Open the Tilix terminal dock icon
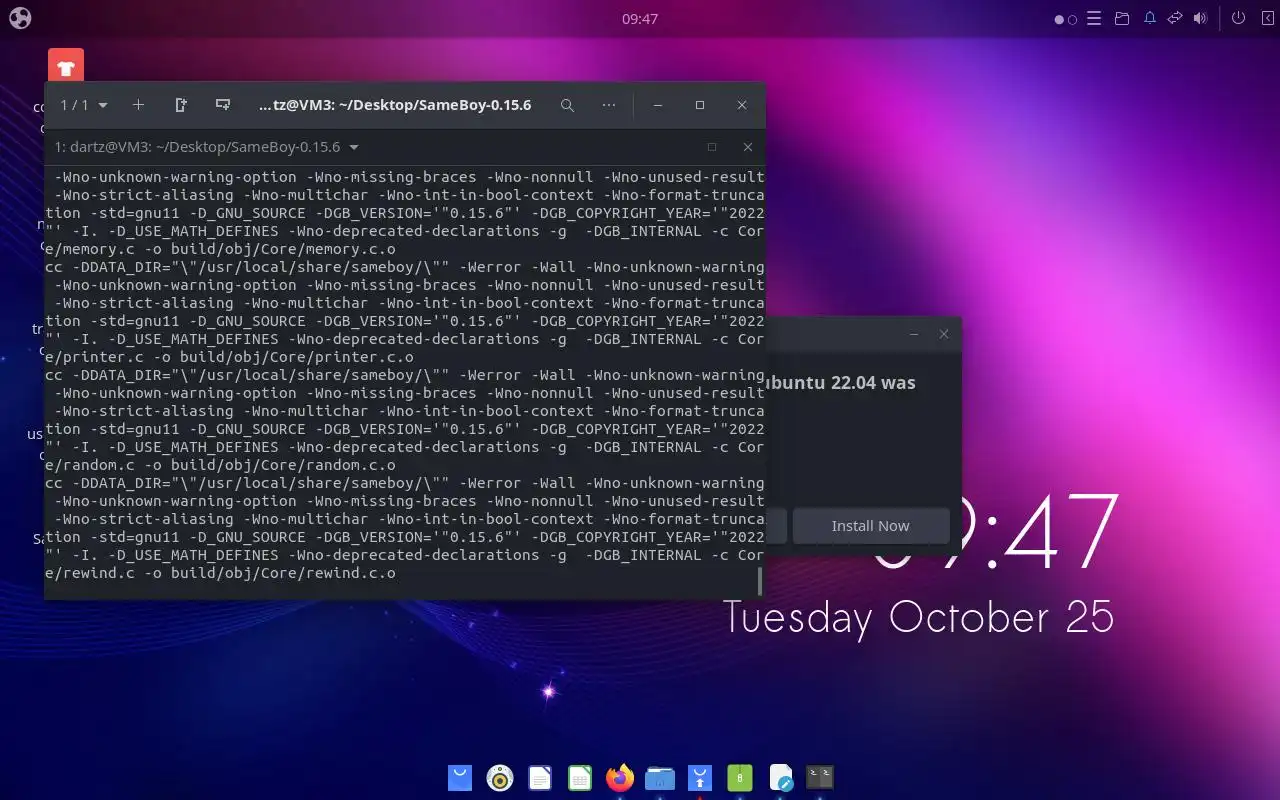Viewport: 1280px width, 800px height. pos(820,777)
